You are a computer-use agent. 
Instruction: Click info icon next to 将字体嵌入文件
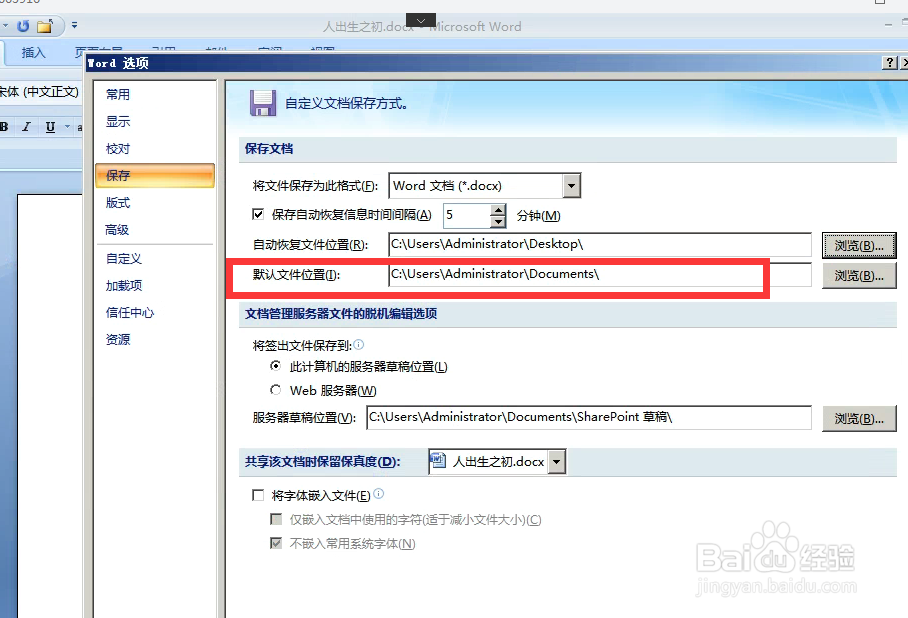point(378,493)
